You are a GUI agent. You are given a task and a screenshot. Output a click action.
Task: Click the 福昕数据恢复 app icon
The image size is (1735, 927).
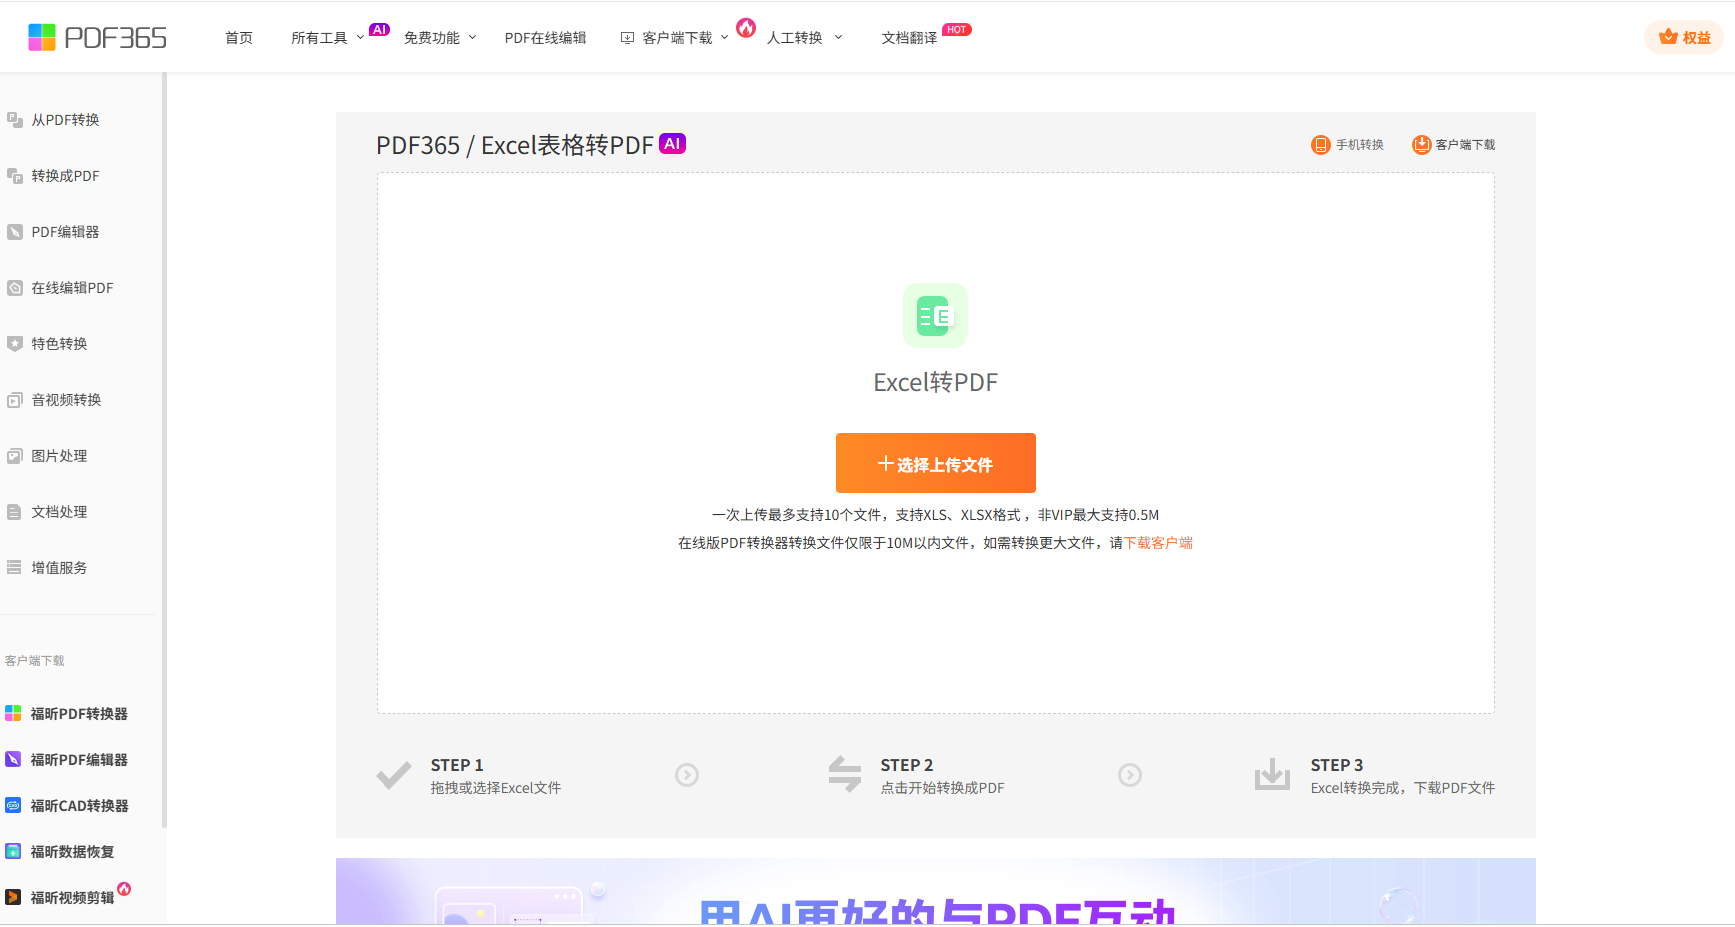(13, 852)
